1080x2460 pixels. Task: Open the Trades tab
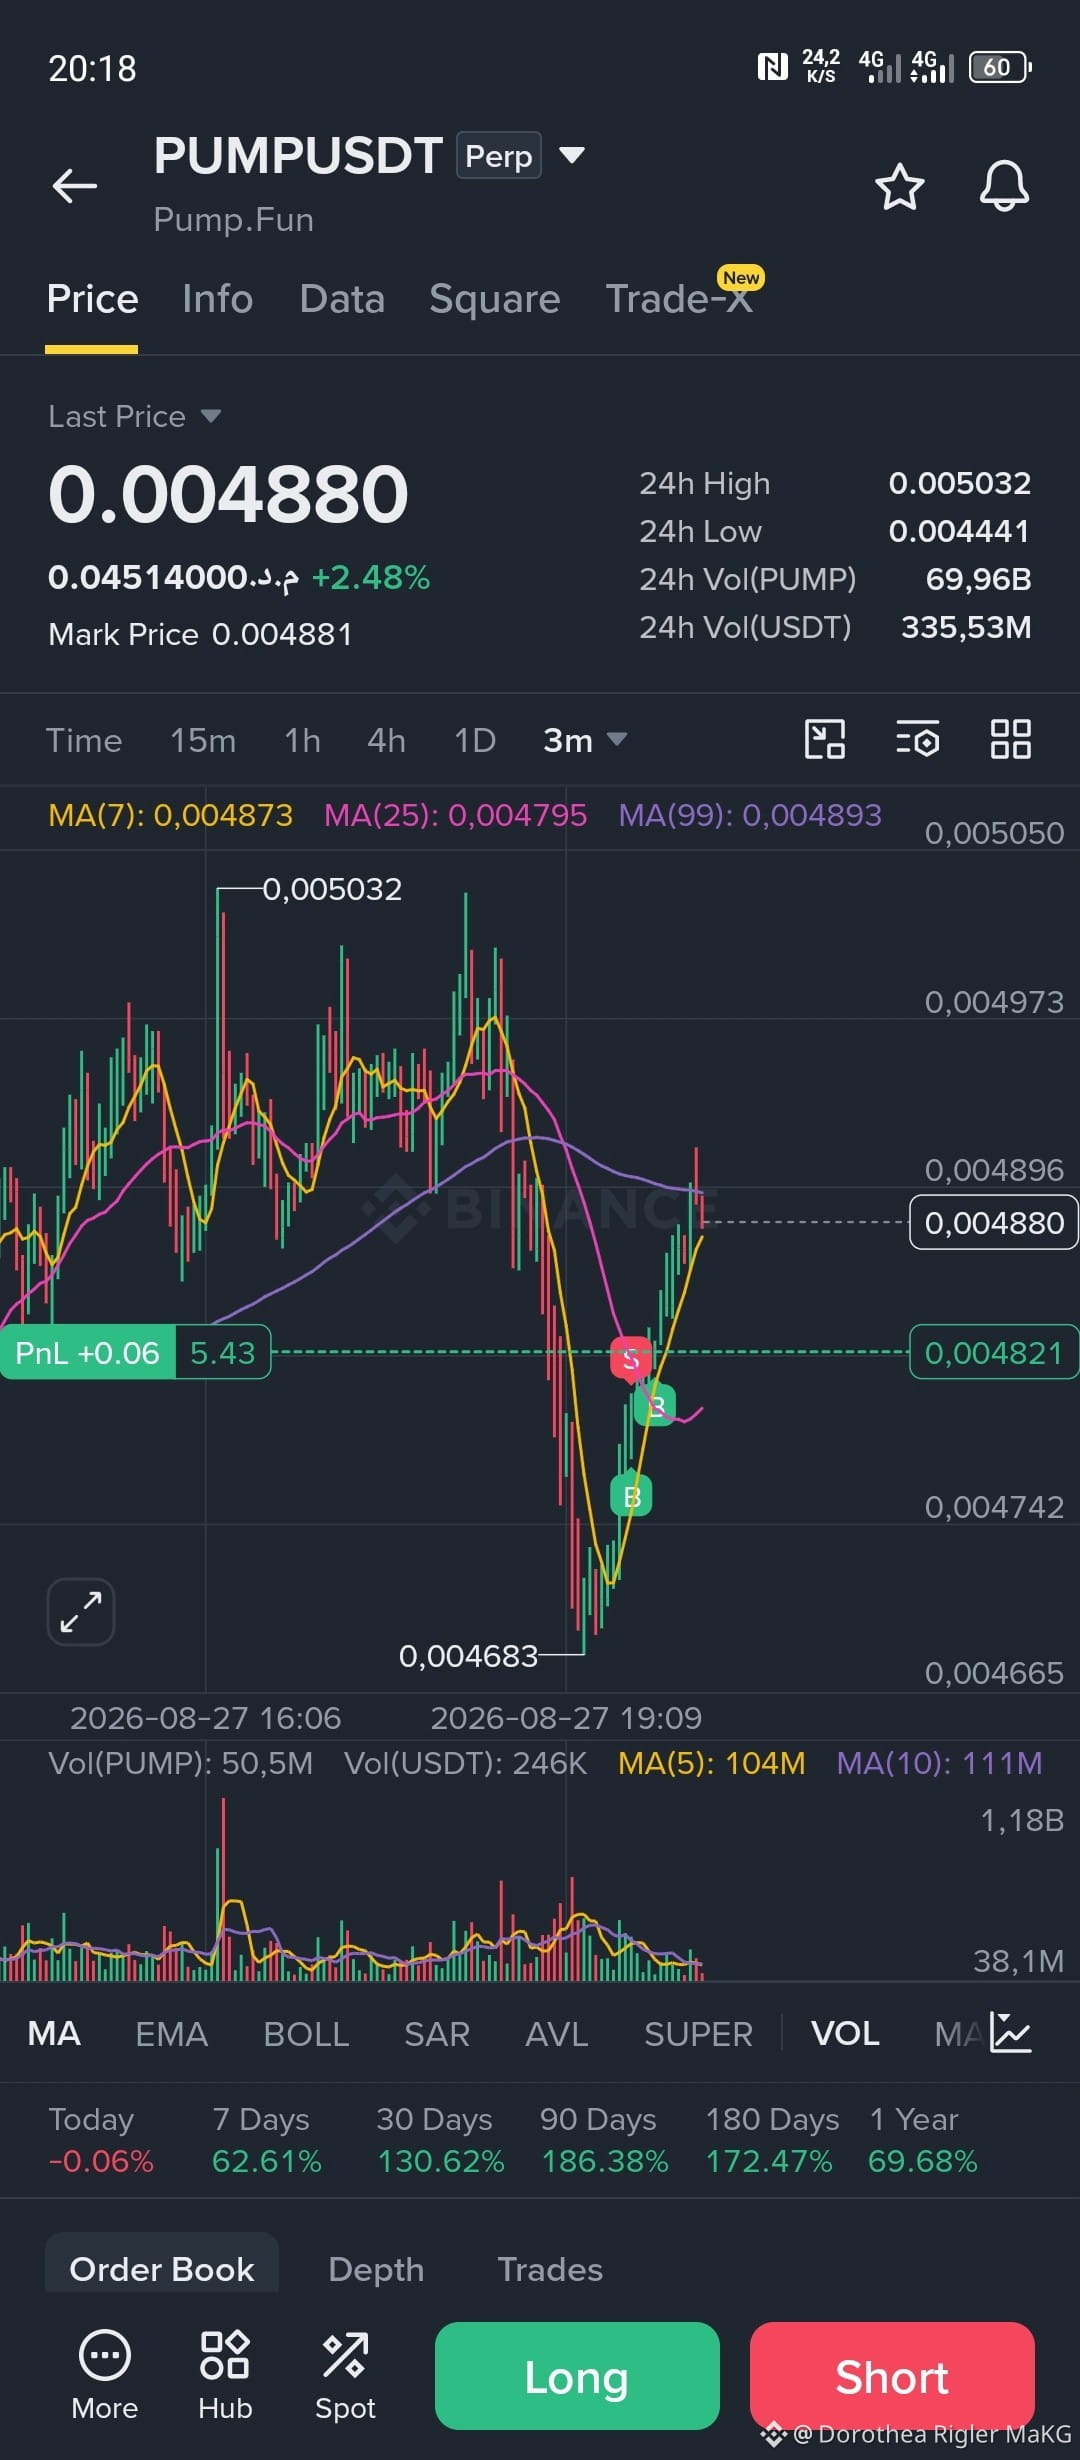click(x=550, y=2269)
